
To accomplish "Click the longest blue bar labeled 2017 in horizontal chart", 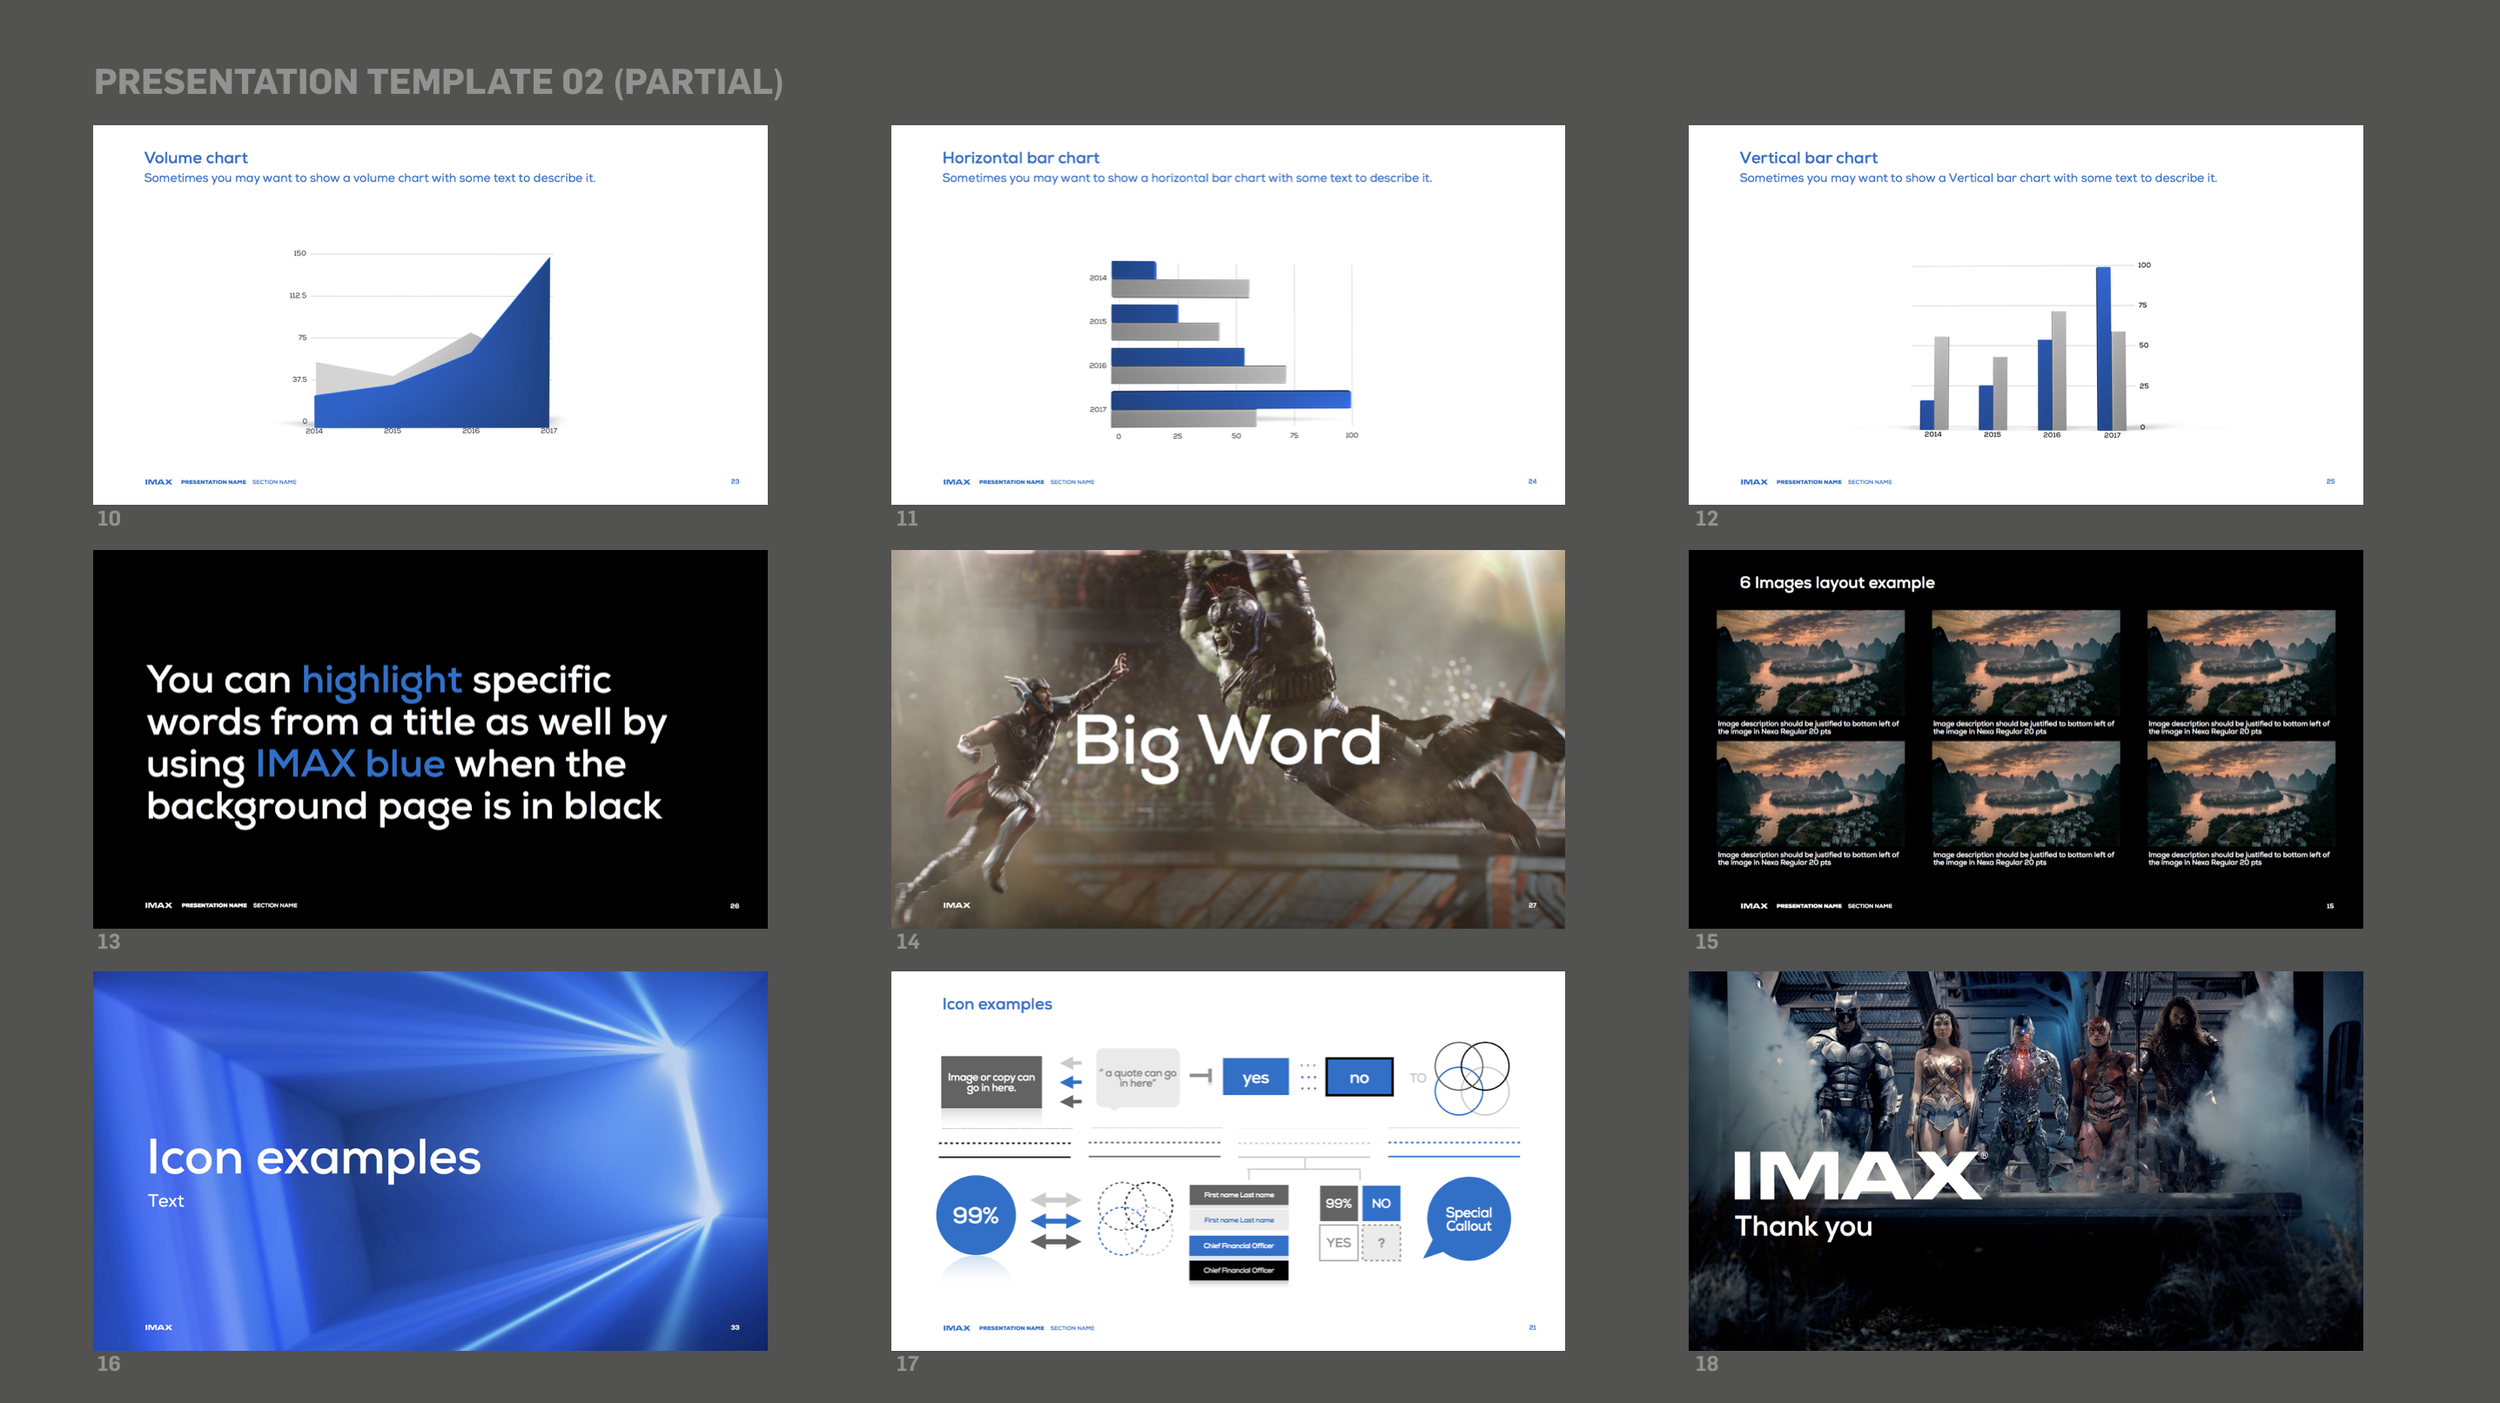I will (x=1231, y=399).
